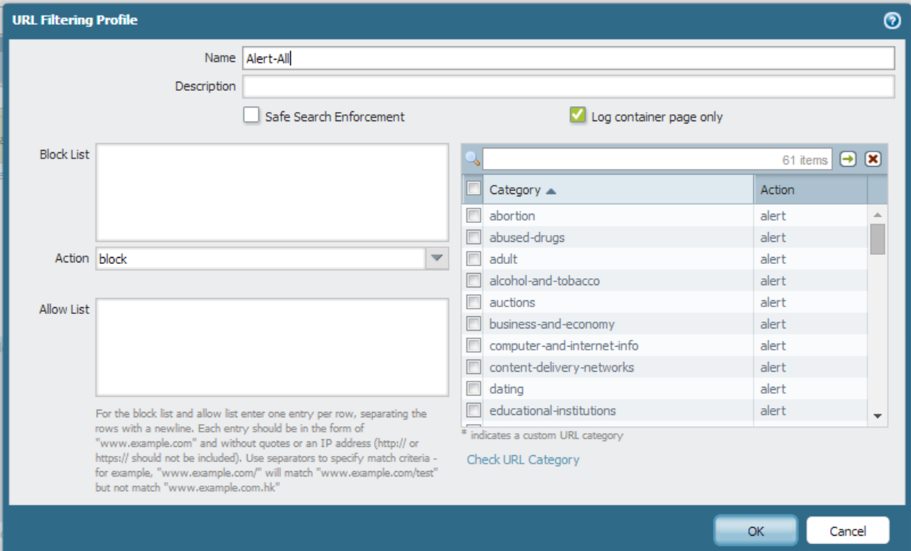Open the block list Action dropdown arrow
Image resolution: width=911 pixels, height=551 pixels.
436,259
